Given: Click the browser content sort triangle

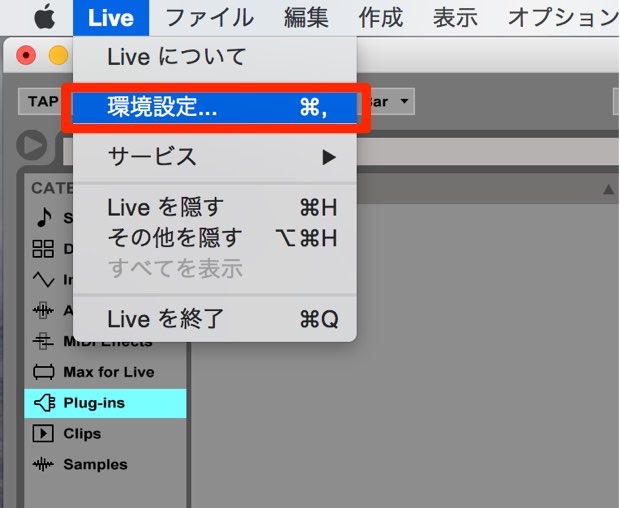Looking at the screenshot, I should pyautogui.click(x=609, y=190).
